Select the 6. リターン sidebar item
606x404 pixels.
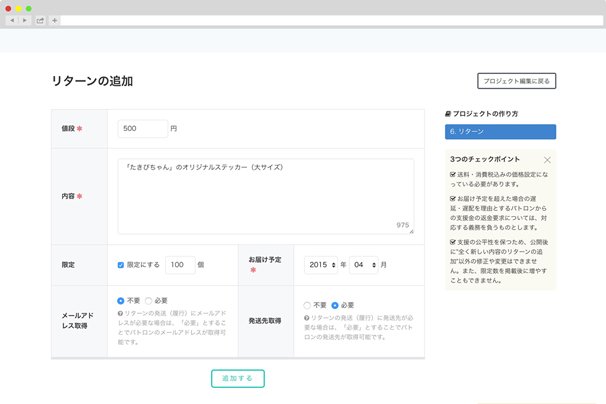pyautogui.click(x=499, y=131)
